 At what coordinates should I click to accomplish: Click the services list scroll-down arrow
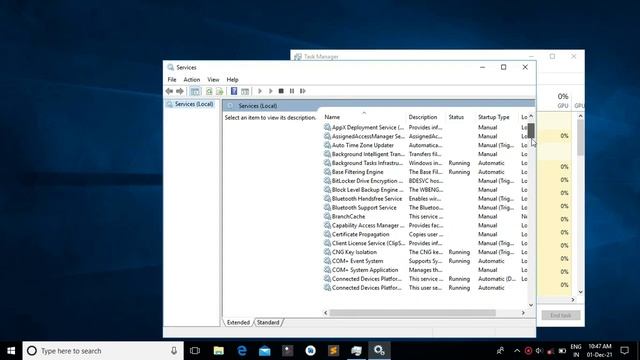(531, 305)
